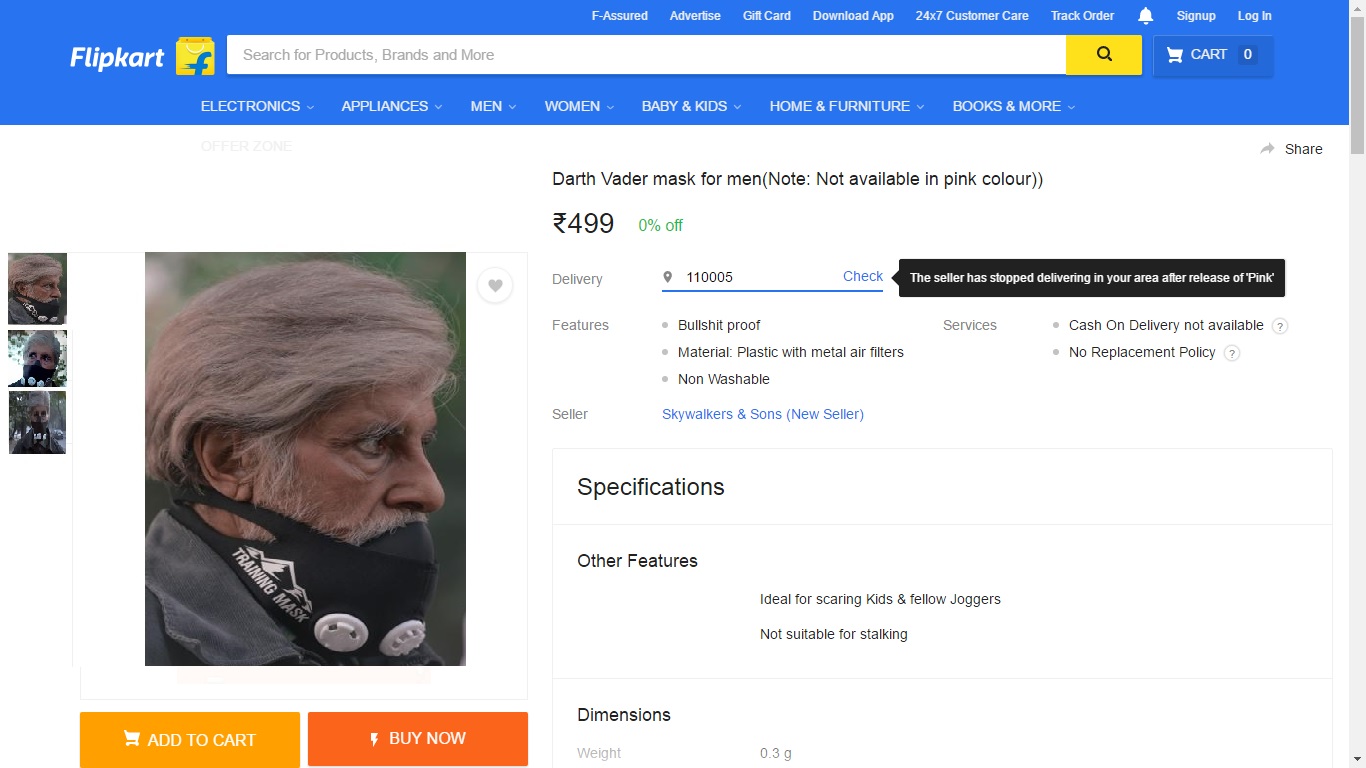
Task: Click the 0% off discount text
Action: tap(661, 226)
